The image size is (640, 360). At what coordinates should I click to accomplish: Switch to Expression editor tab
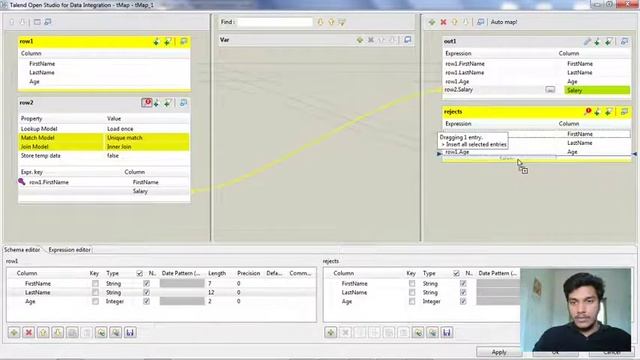click(x=69, y=250)
